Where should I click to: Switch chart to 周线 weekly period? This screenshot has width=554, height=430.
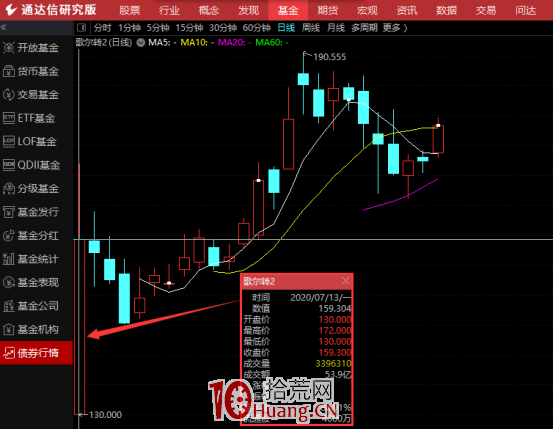click(311, 28)
